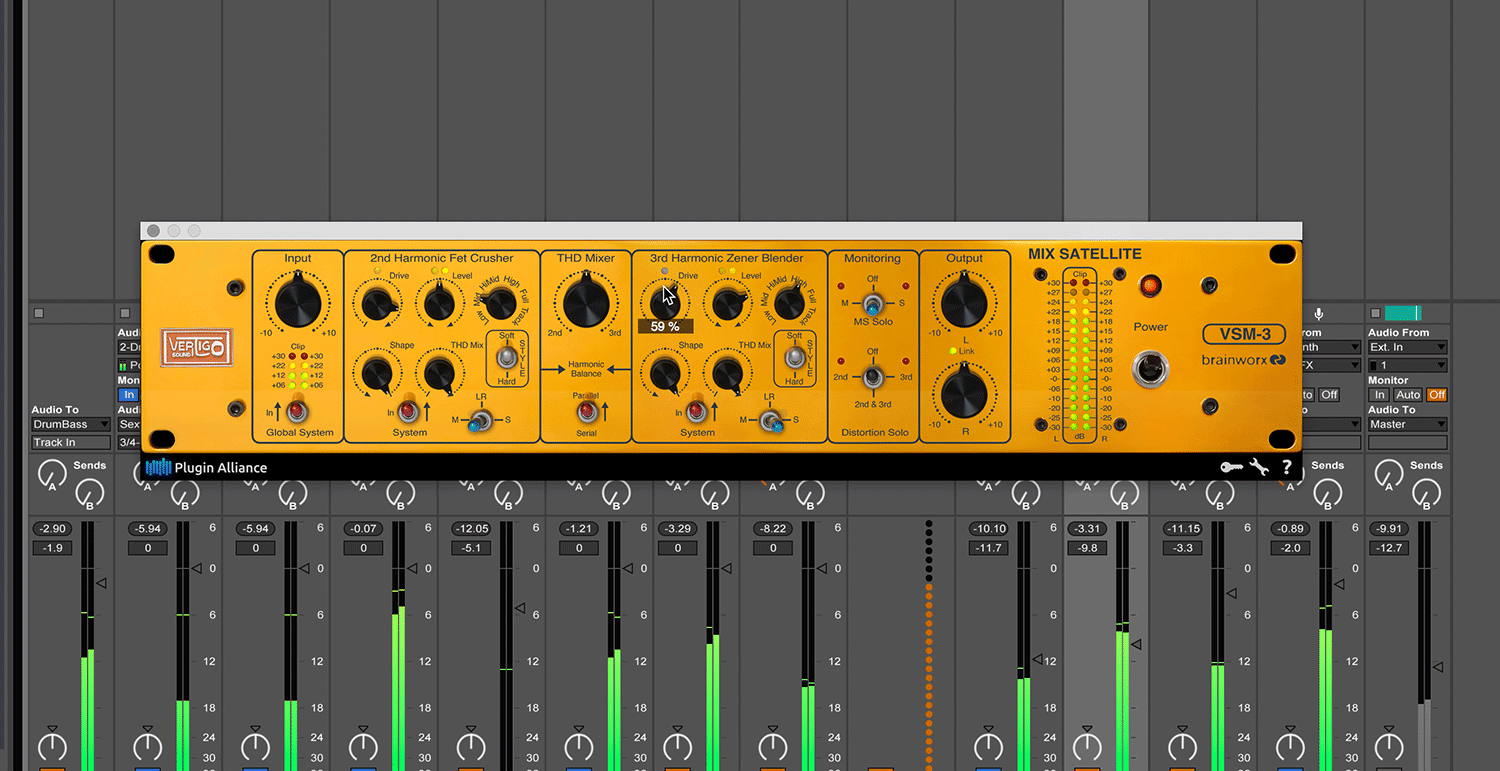
Task: Click the Zener Blender frequency band selector knob
Action: [x=788, y=303]
